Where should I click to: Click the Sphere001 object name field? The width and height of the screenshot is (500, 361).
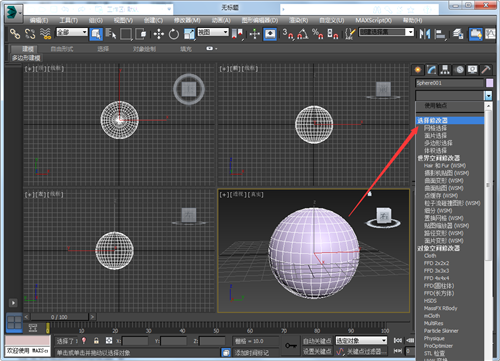[x=449, y=83]
